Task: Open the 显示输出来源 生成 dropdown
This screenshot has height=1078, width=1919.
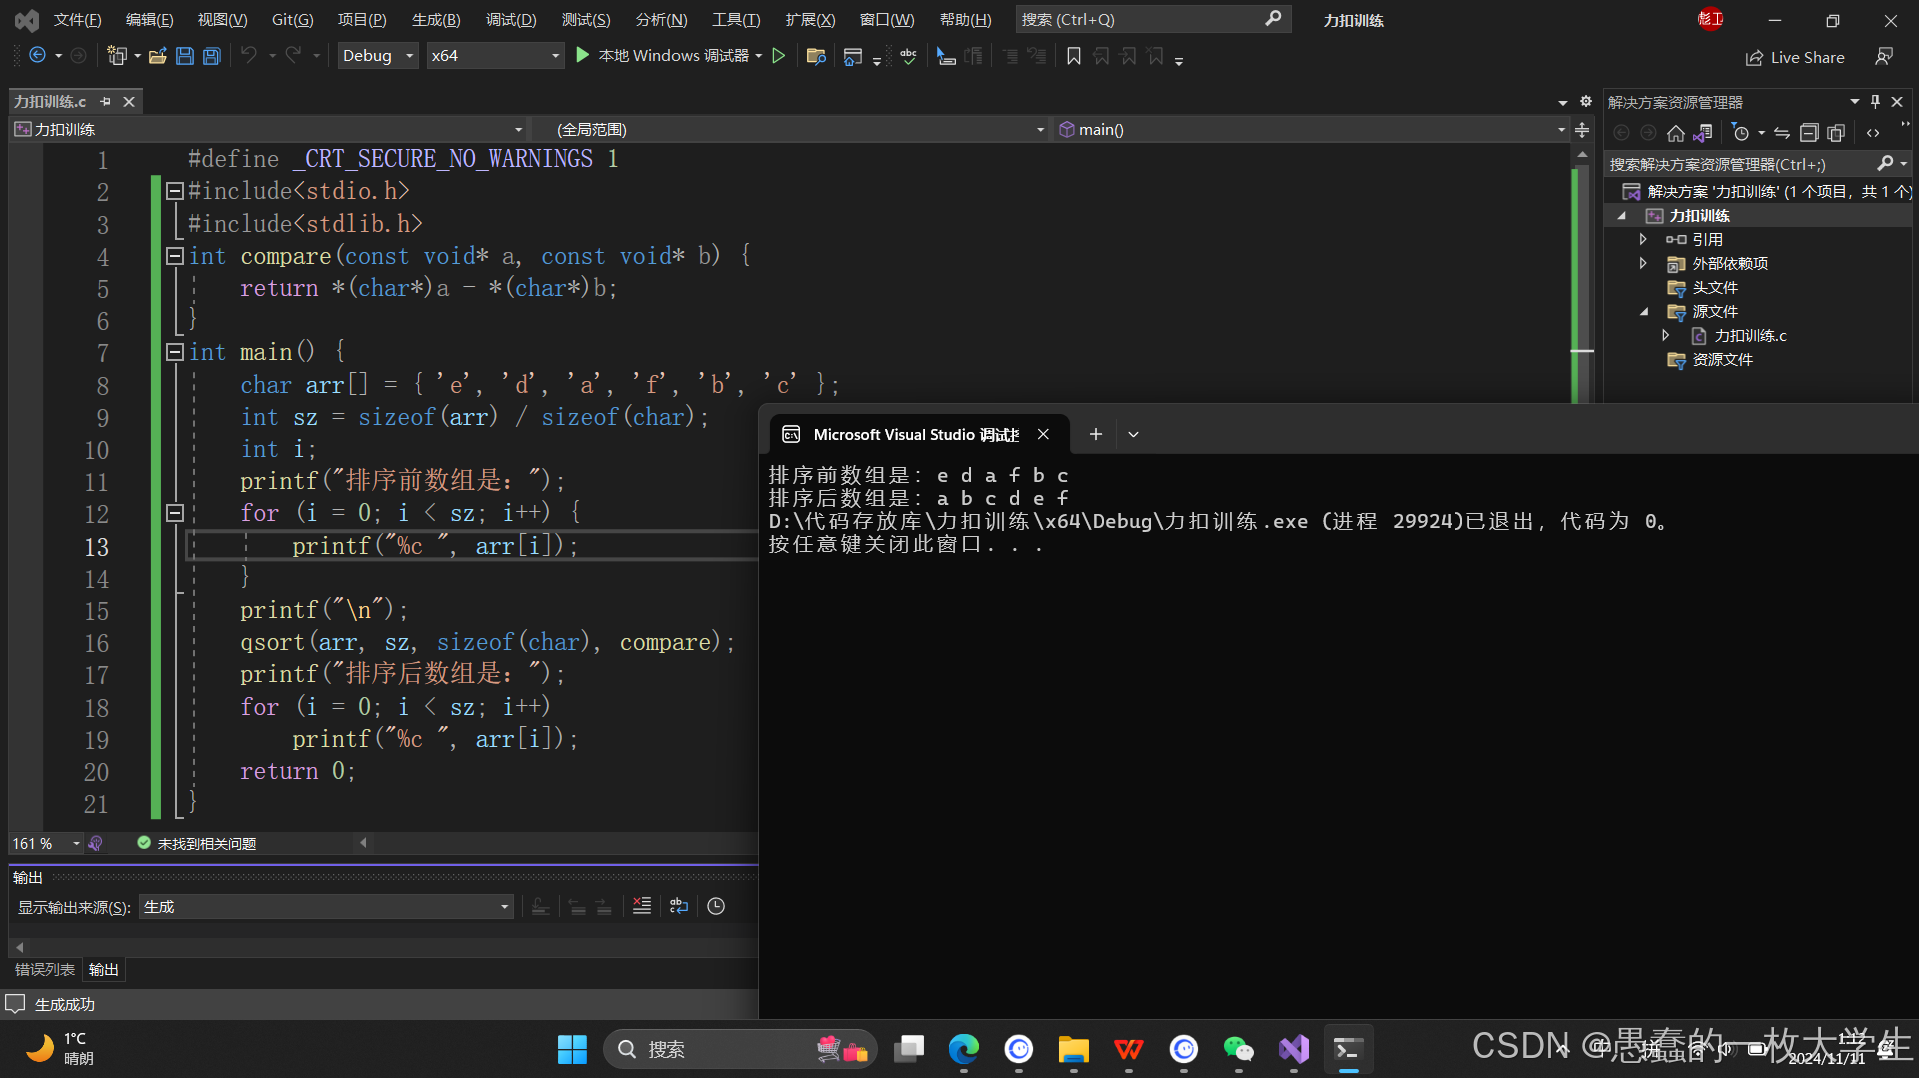Action: pyautogui.click(x=326, y=906)
